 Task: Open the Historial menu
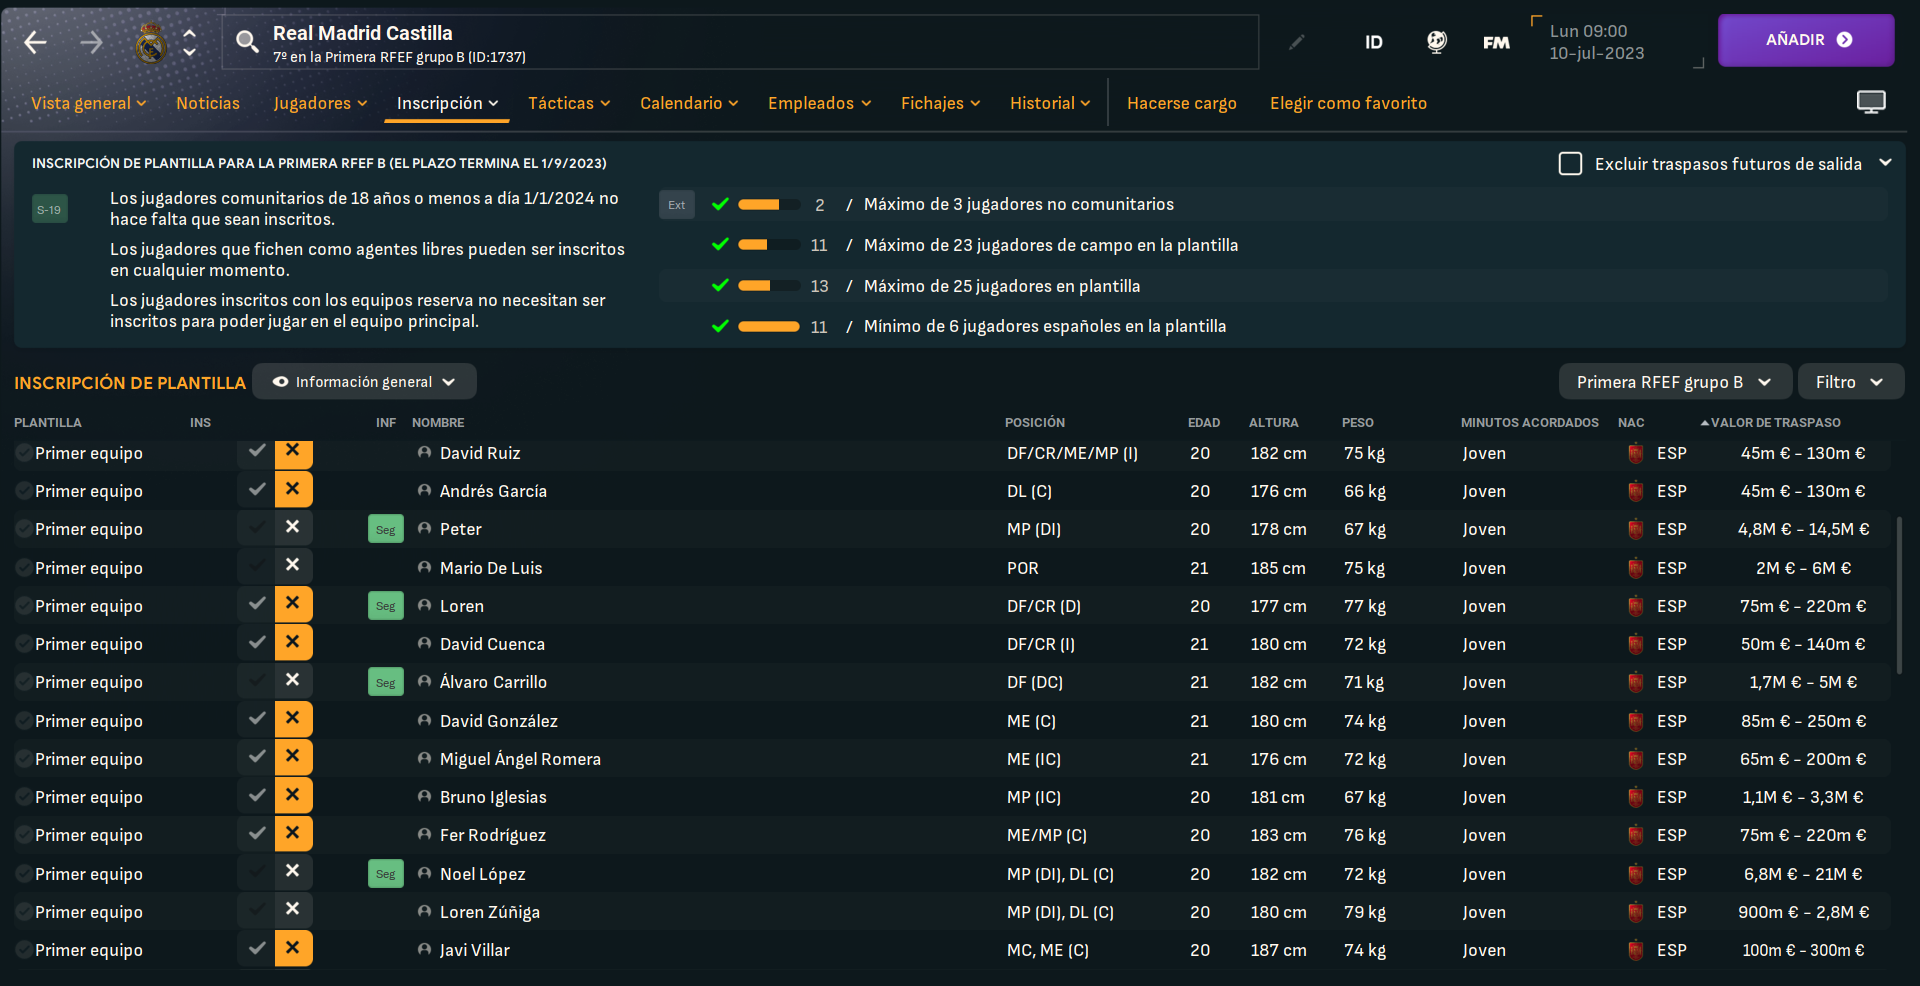click(1050, 103)
